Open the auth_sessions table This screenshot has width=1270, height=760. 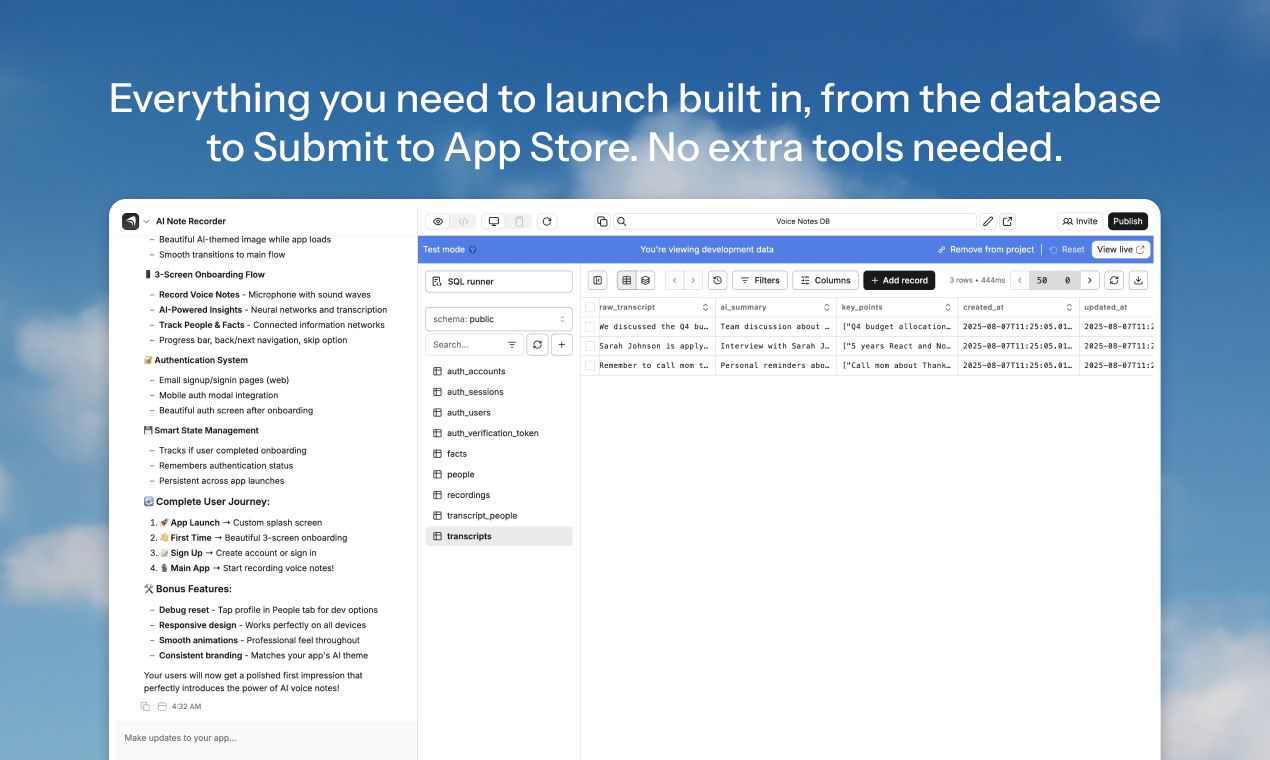[499, 392]
